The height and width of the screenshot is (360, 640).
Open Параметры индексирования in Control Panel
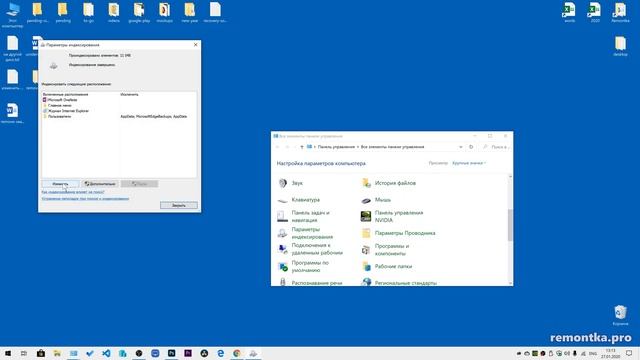(305, 233)
